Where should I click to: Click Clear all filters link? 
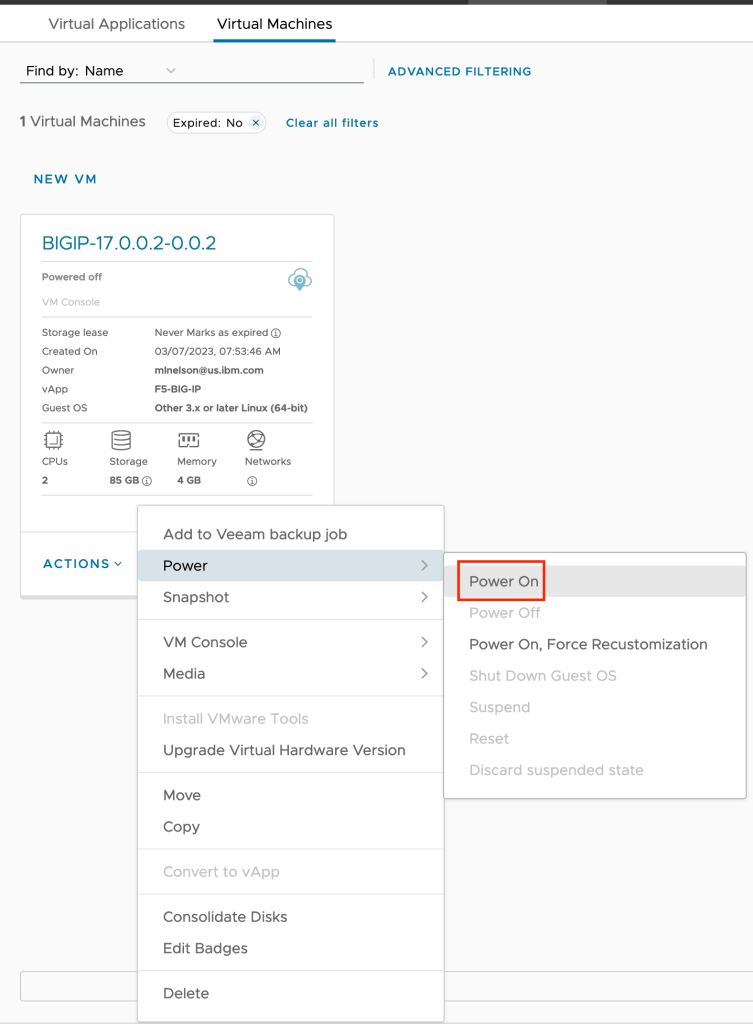332,123
